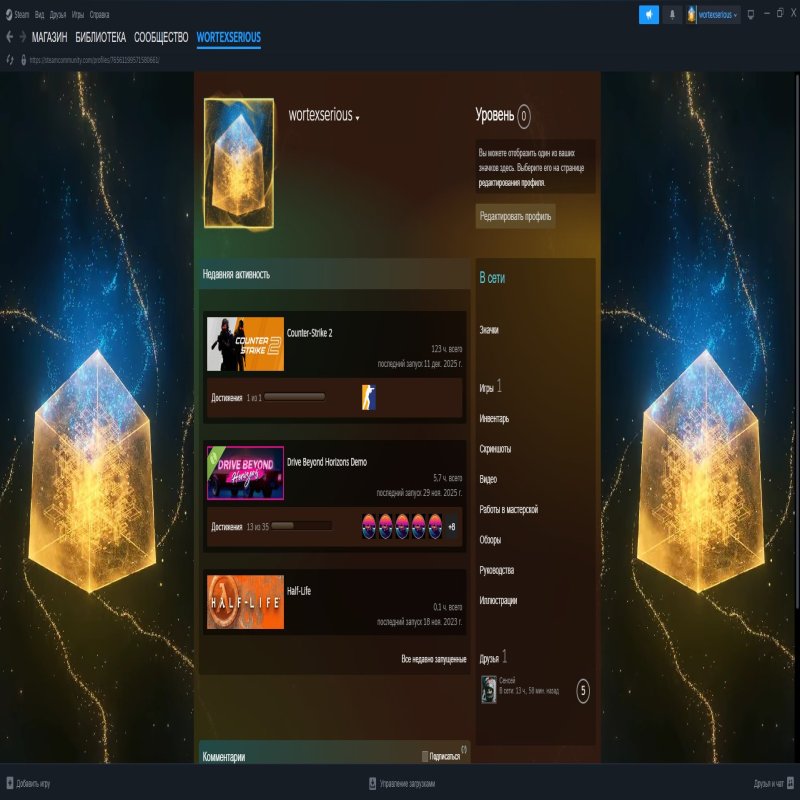The height and width of the screenshot is (800, 800).
Task: Open the Инвентарь link in the sidebar
Action: click(x=494, y=419)
